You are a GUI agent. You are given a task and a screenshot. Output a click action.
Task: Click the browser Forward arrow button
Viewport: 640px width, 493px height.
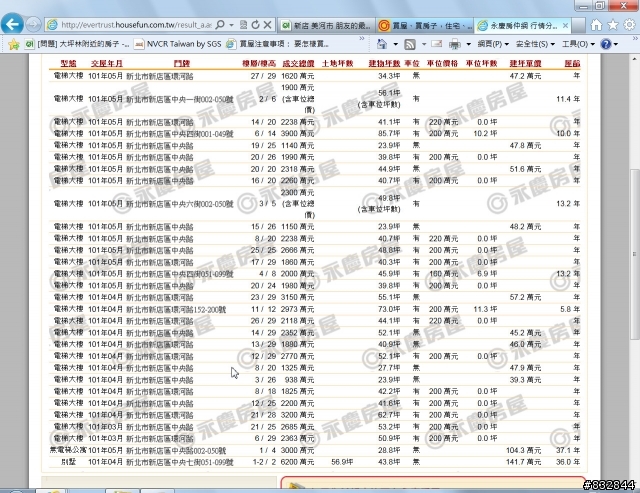pyautogui.click(x=33, y=23)
